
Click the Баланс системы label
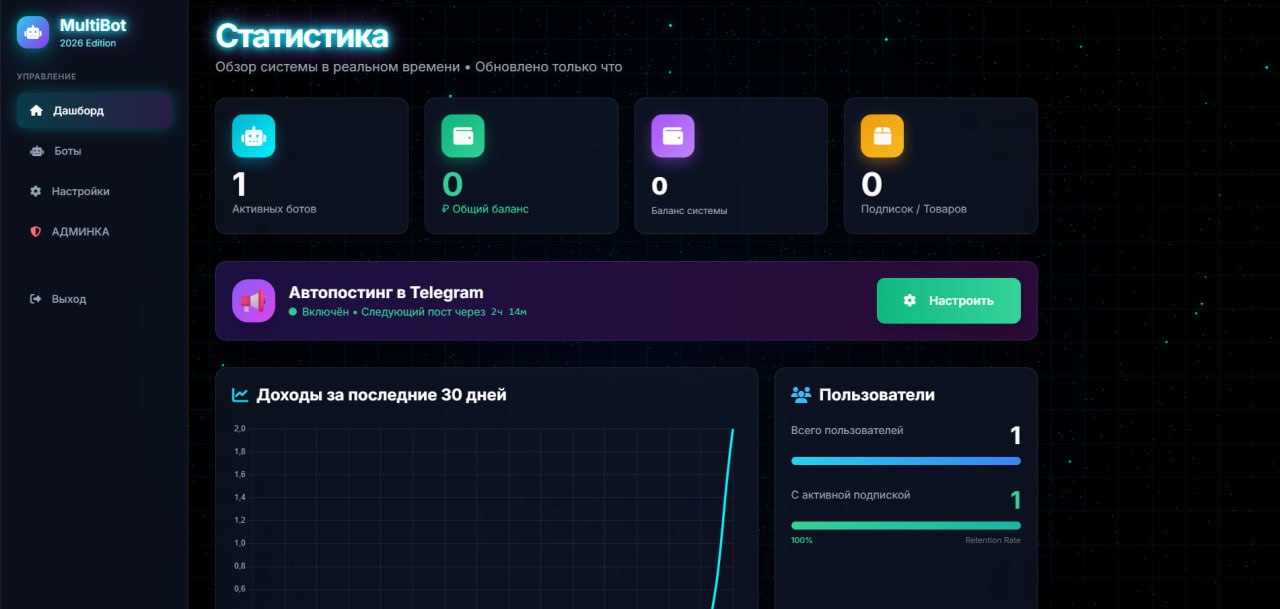coord(689,211)
